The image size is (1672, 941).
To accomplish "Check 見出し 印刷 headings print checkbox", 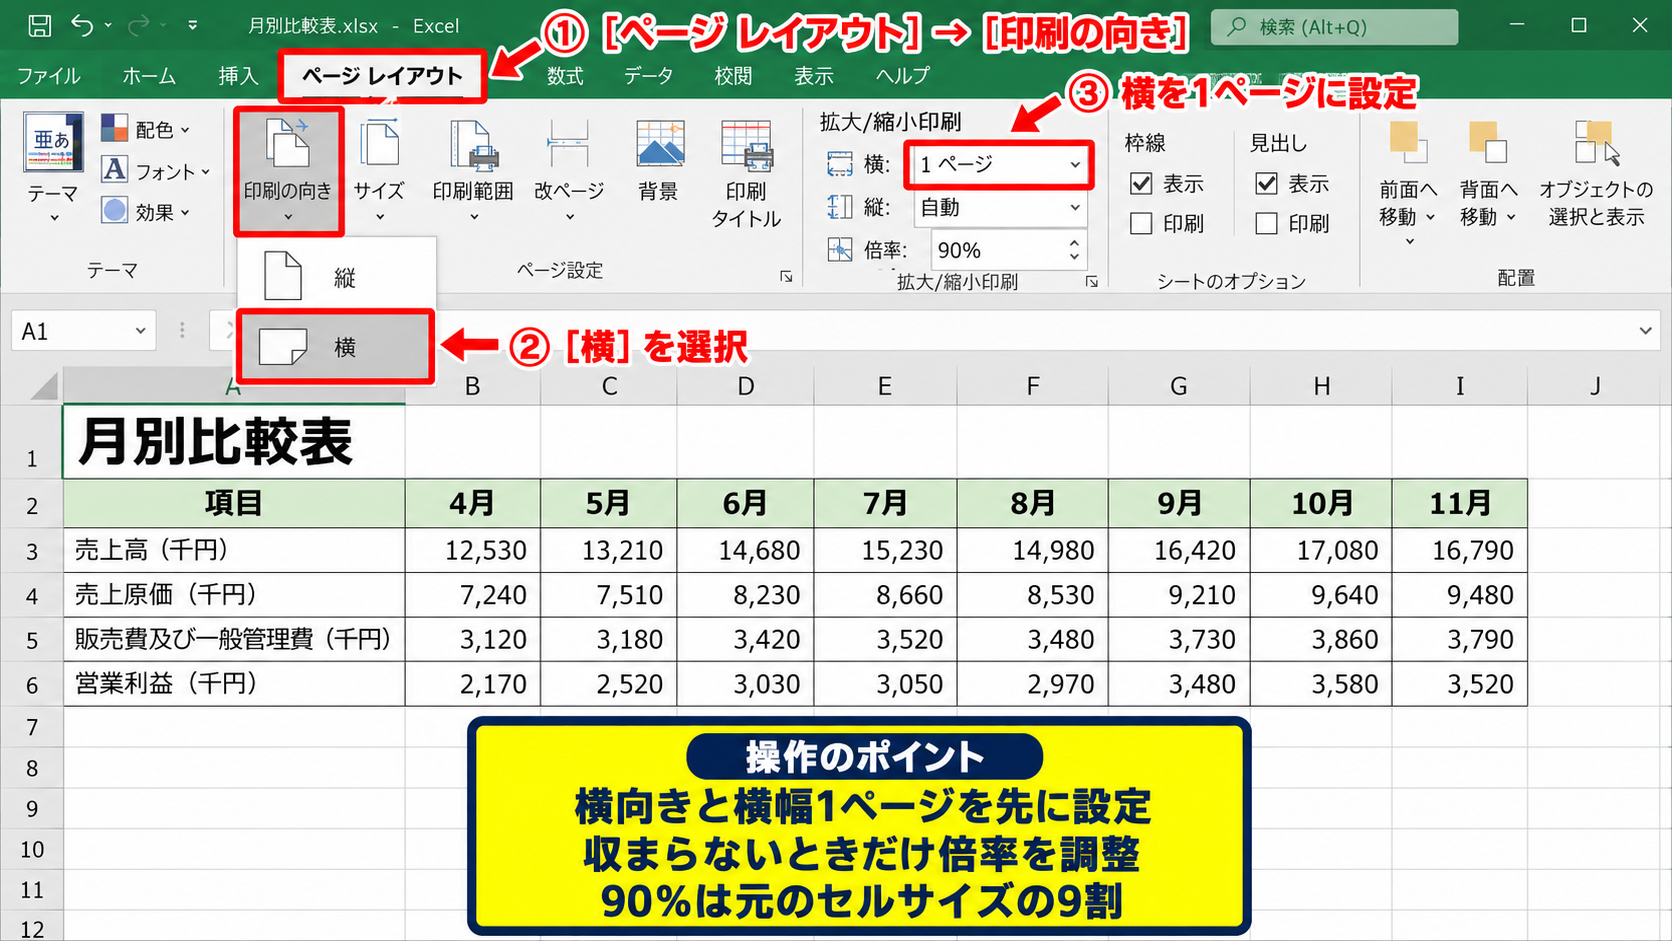I will [1266, 224].
